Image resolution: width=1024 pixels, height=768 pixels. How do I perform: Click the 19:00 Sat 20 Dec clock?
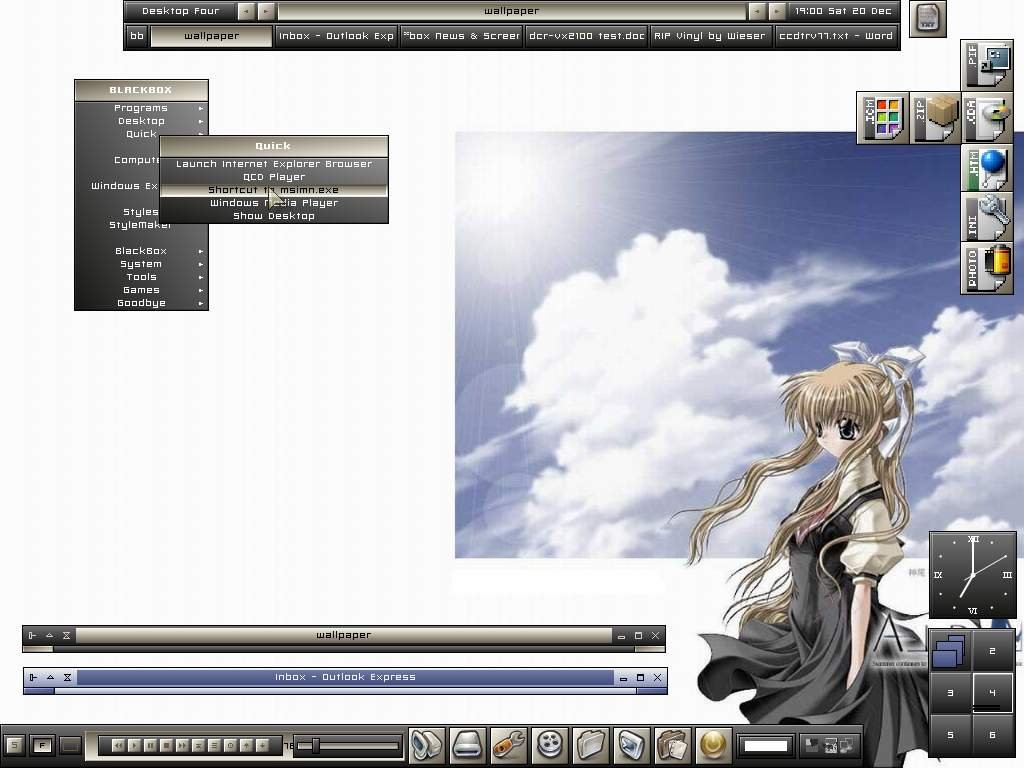tap(843, 11)
